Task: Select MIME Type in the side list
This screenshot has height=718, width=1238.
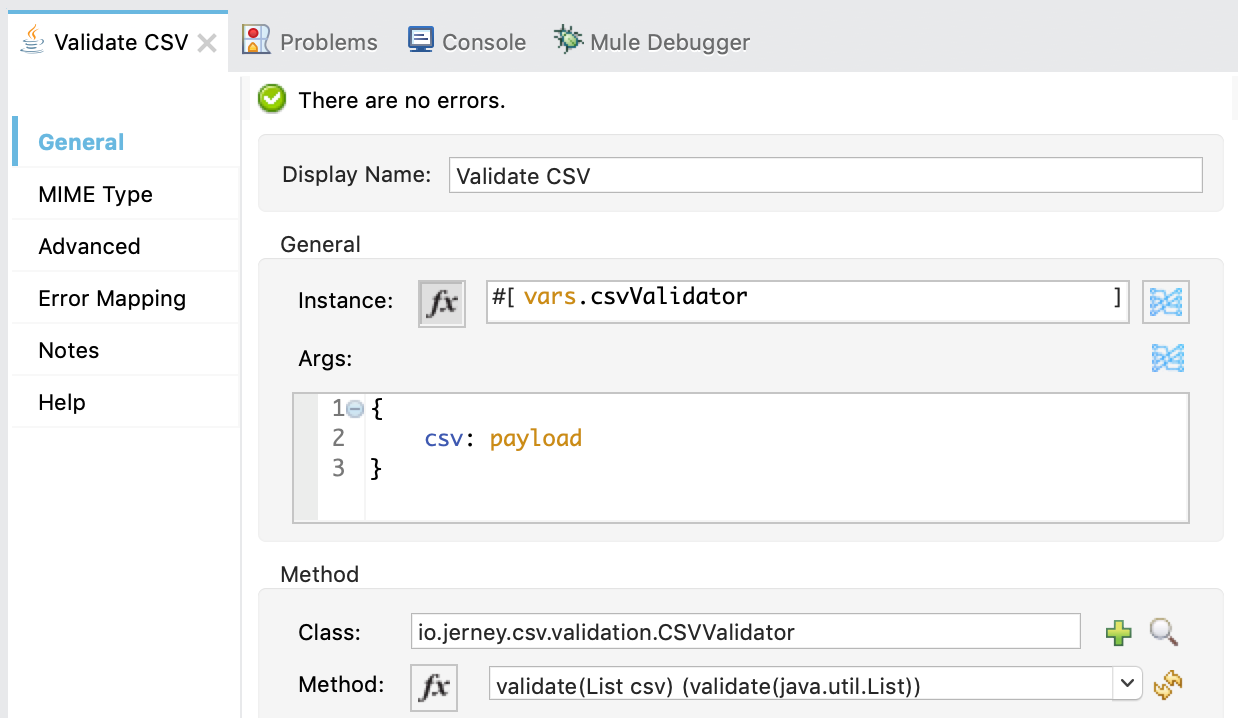Action: click(x=95, y=194)
